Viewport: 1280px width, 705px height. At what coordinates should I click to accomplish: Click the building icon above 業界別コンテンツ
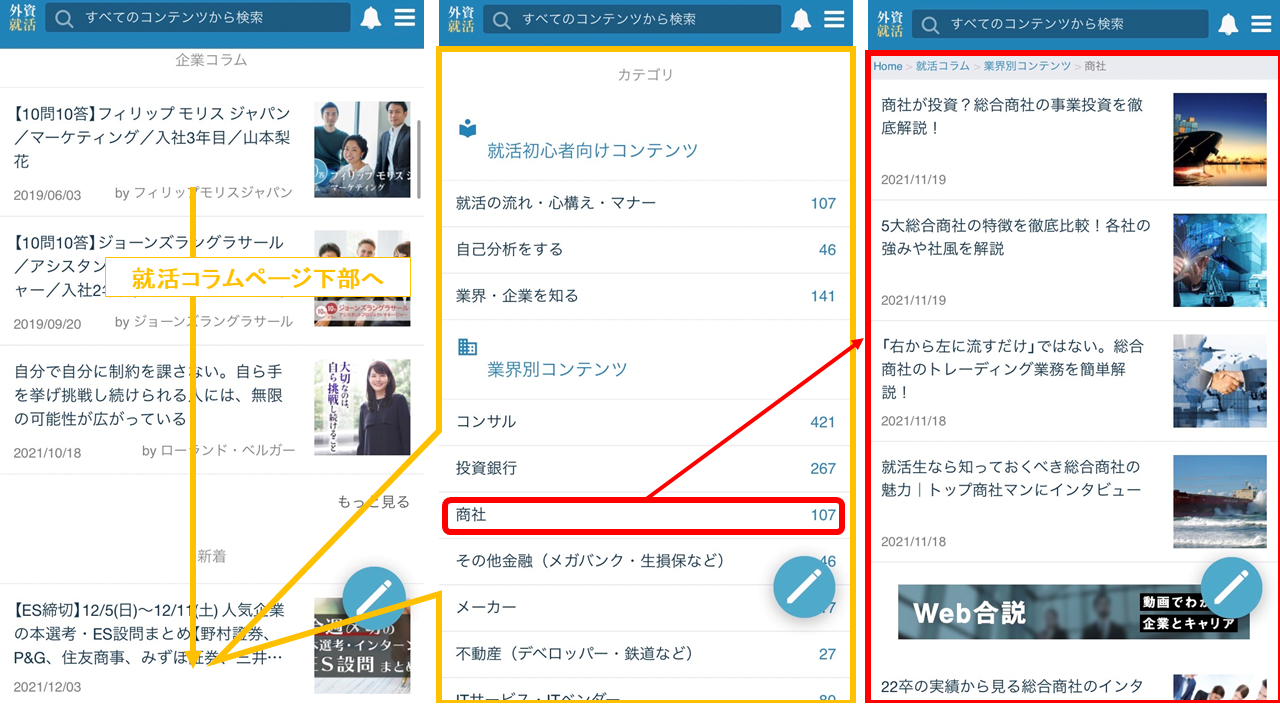pos(467,347)
